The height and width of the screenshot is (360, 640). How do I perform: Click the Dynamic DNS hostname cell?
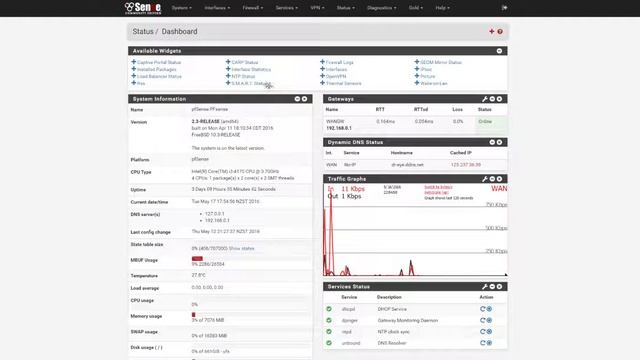pos(407,165)
